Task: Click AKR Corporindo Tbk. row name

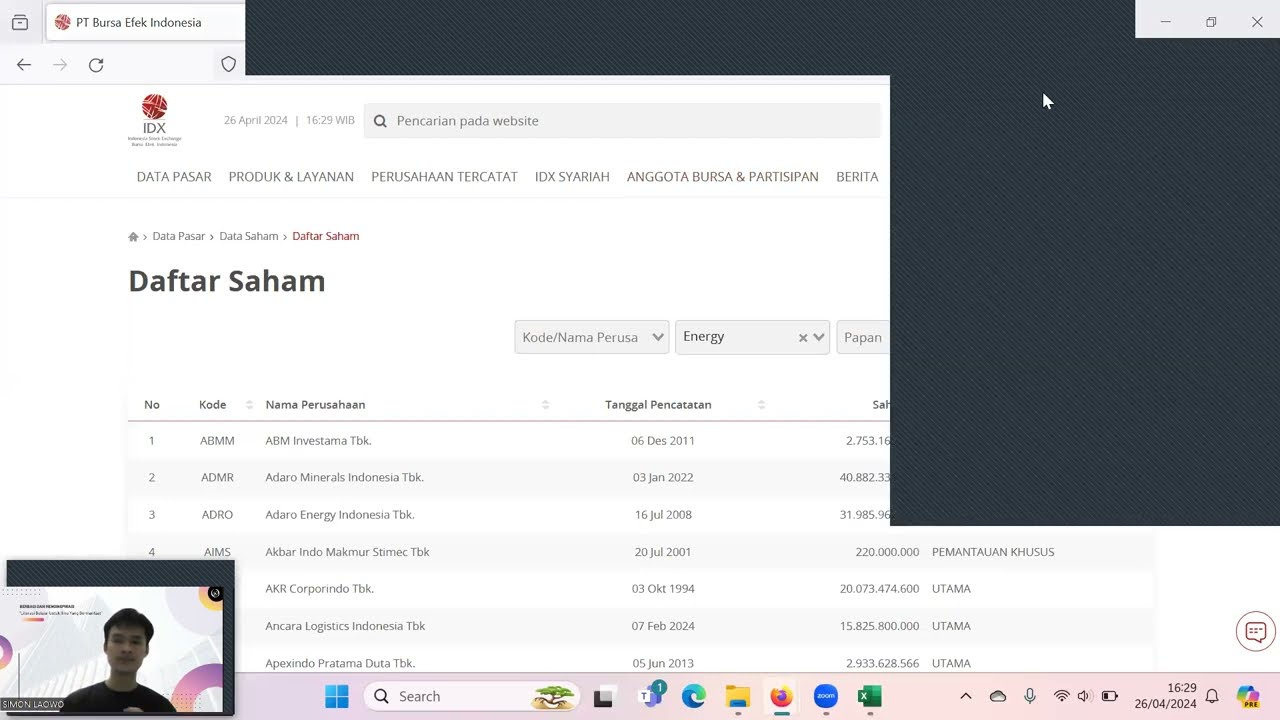Action: pos(319,589)
